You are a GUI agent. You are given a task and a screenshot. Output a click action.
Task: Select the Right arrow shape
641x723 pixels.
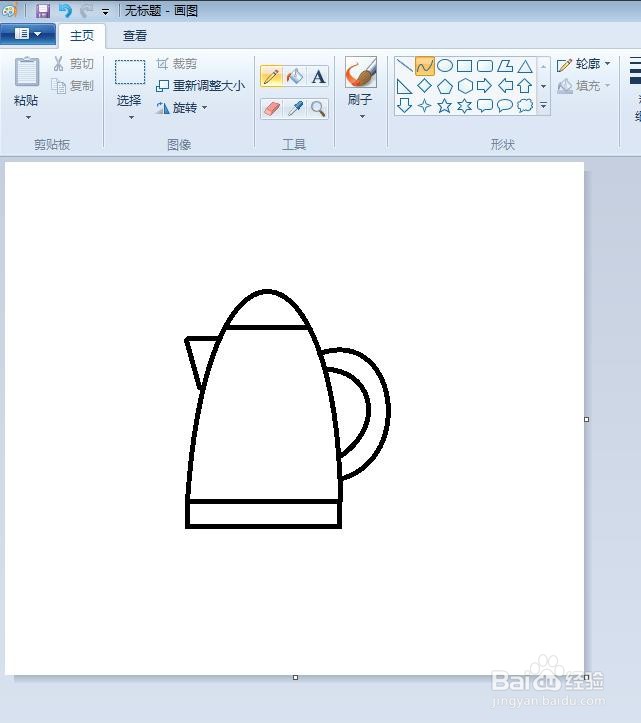[485, 86]
